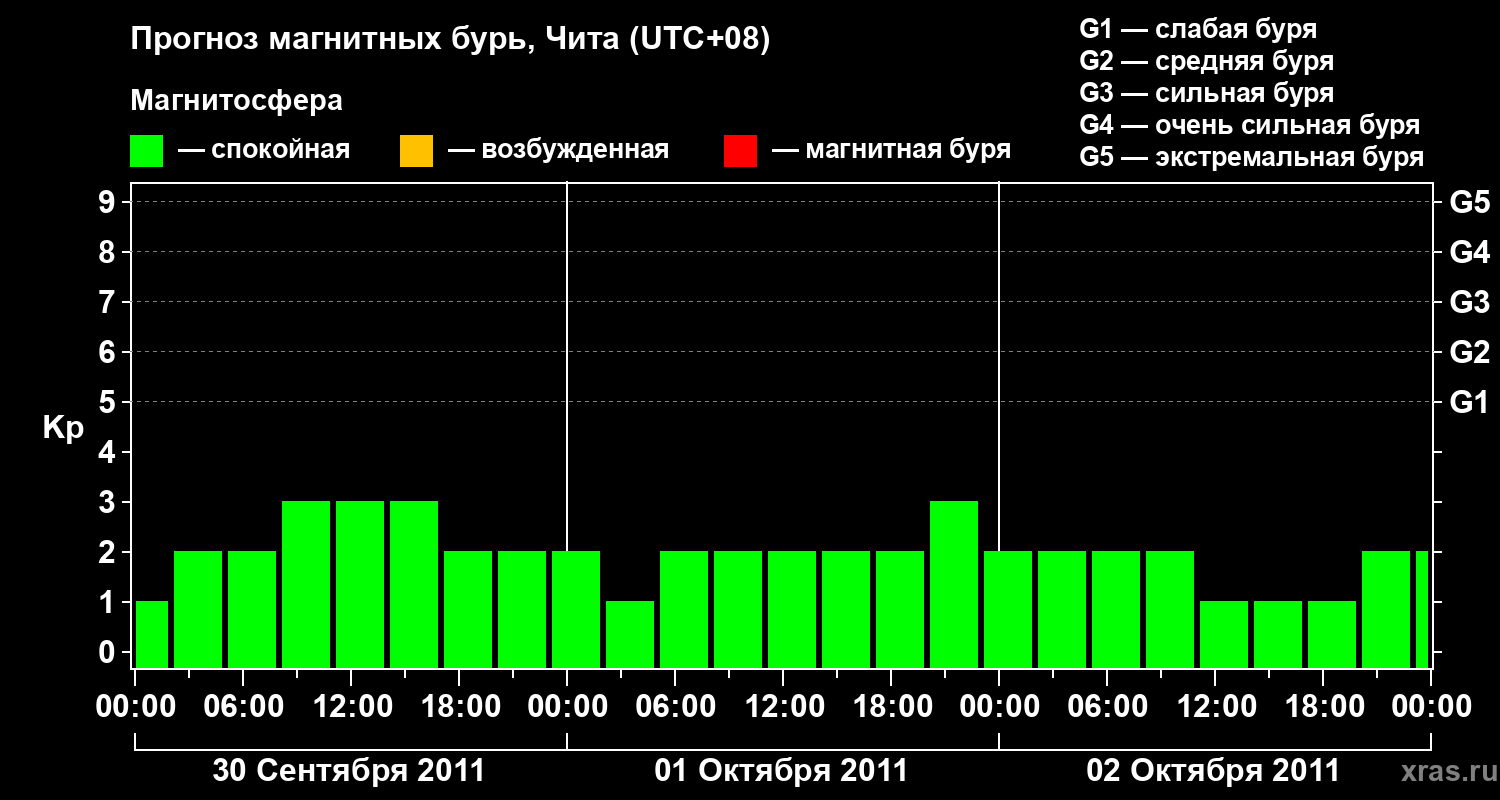
Task: Click the G1 label on the right axis
Action: 1470,403
